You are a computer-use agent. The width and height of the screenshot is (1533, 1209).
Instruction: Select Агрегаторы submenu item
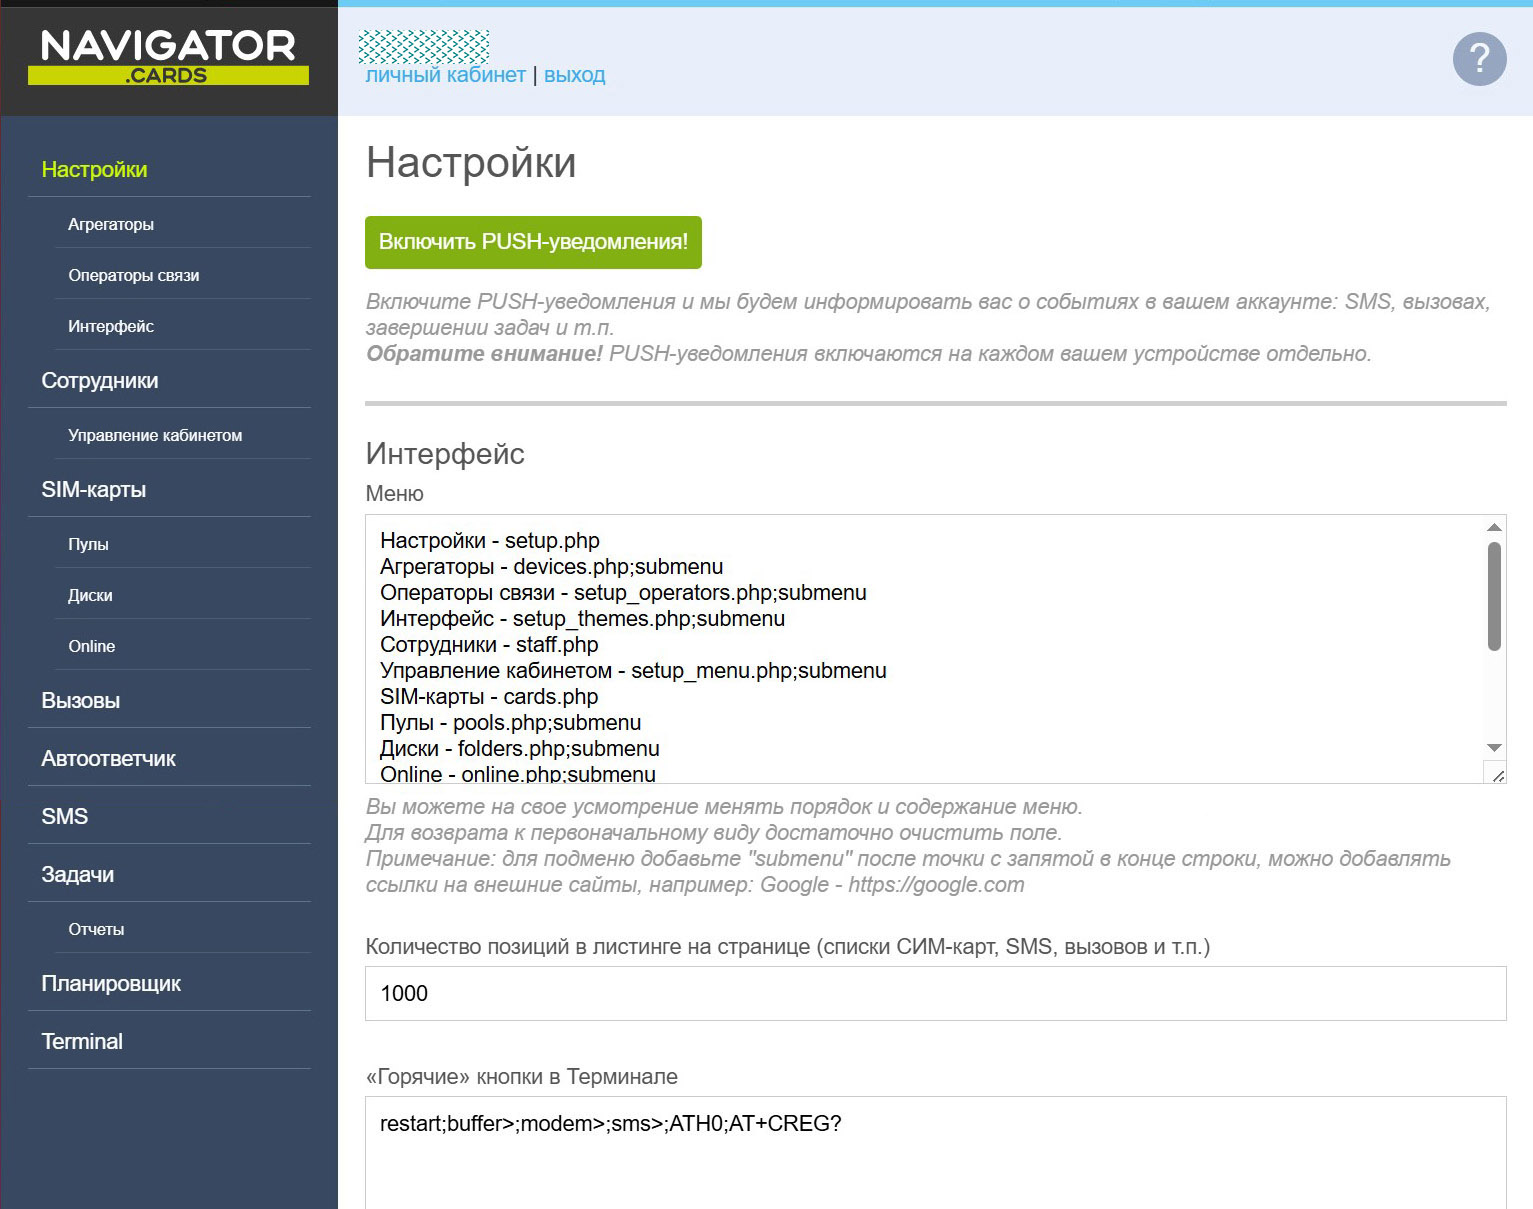[111, 225]
